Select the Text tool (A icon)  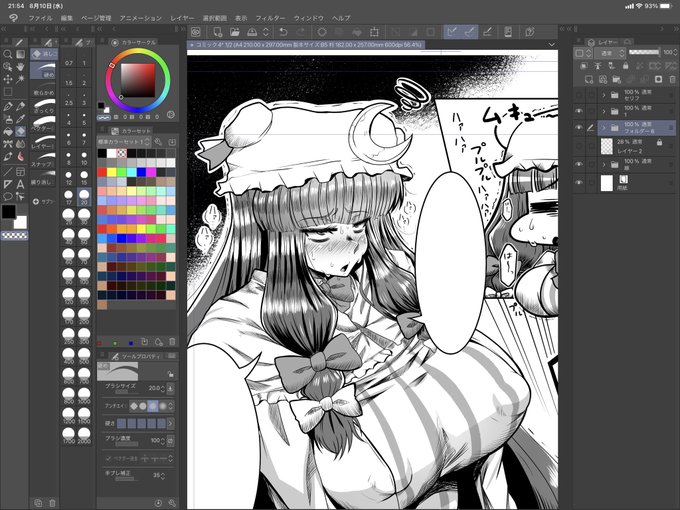pyautogui.click(x=20, y=184)
